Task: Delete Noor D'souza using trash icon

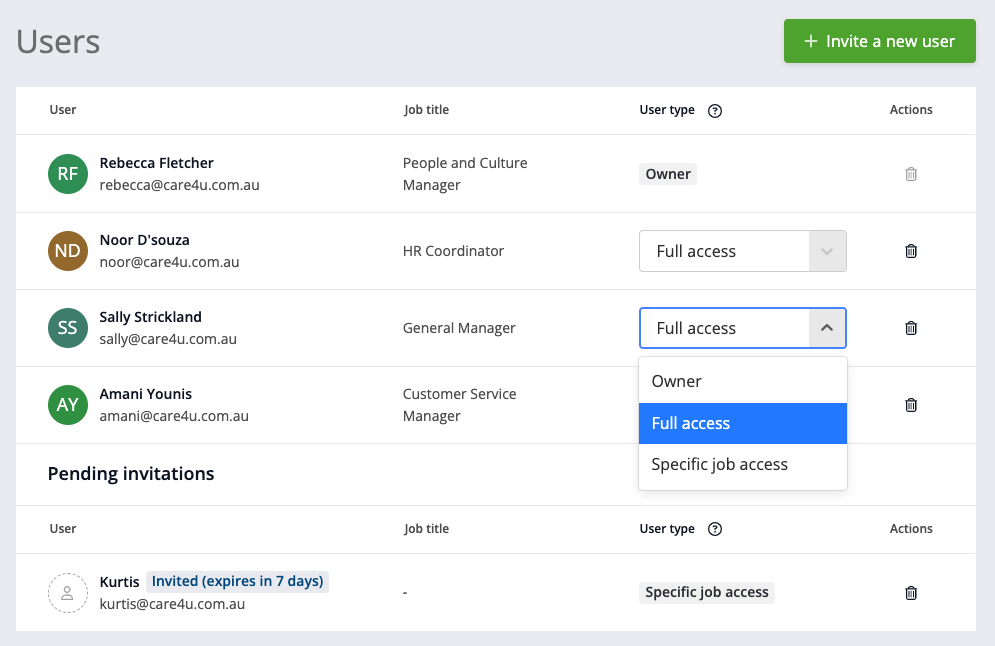Action: click(x=910, y=251)
